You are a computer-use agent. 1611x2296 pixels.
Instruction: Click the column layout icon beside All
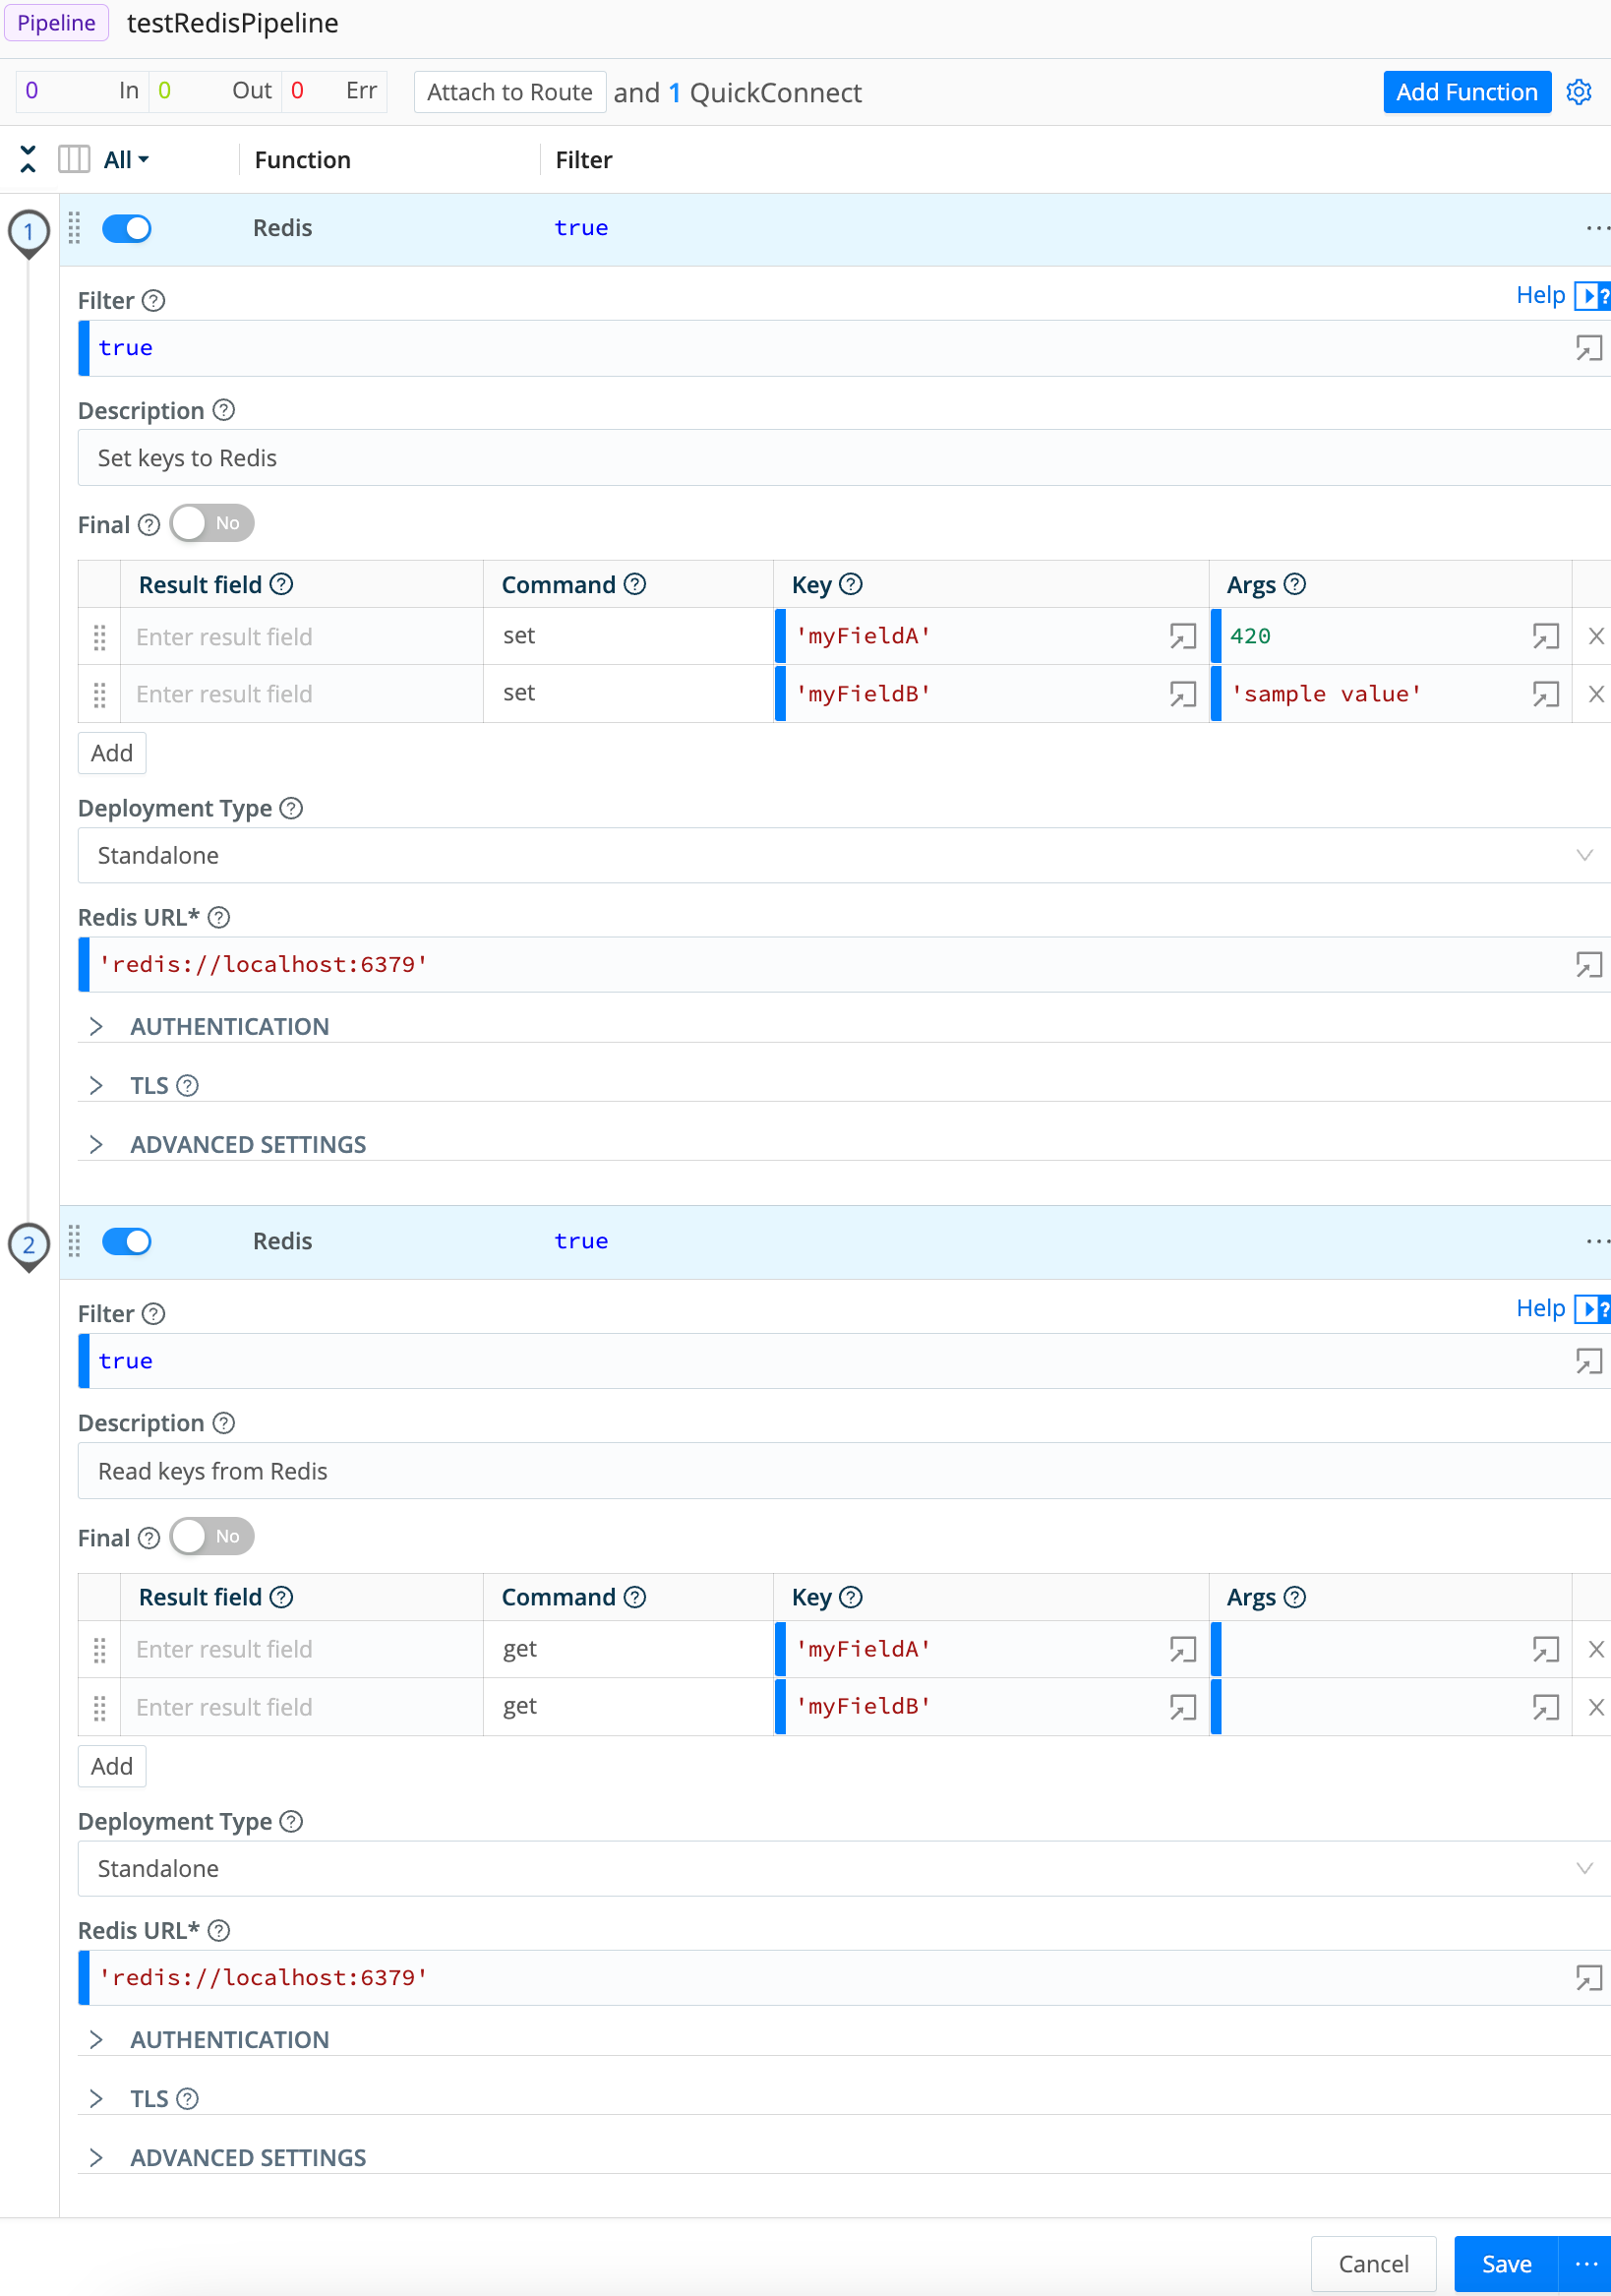pyautogui.click(x=74, y=159)
